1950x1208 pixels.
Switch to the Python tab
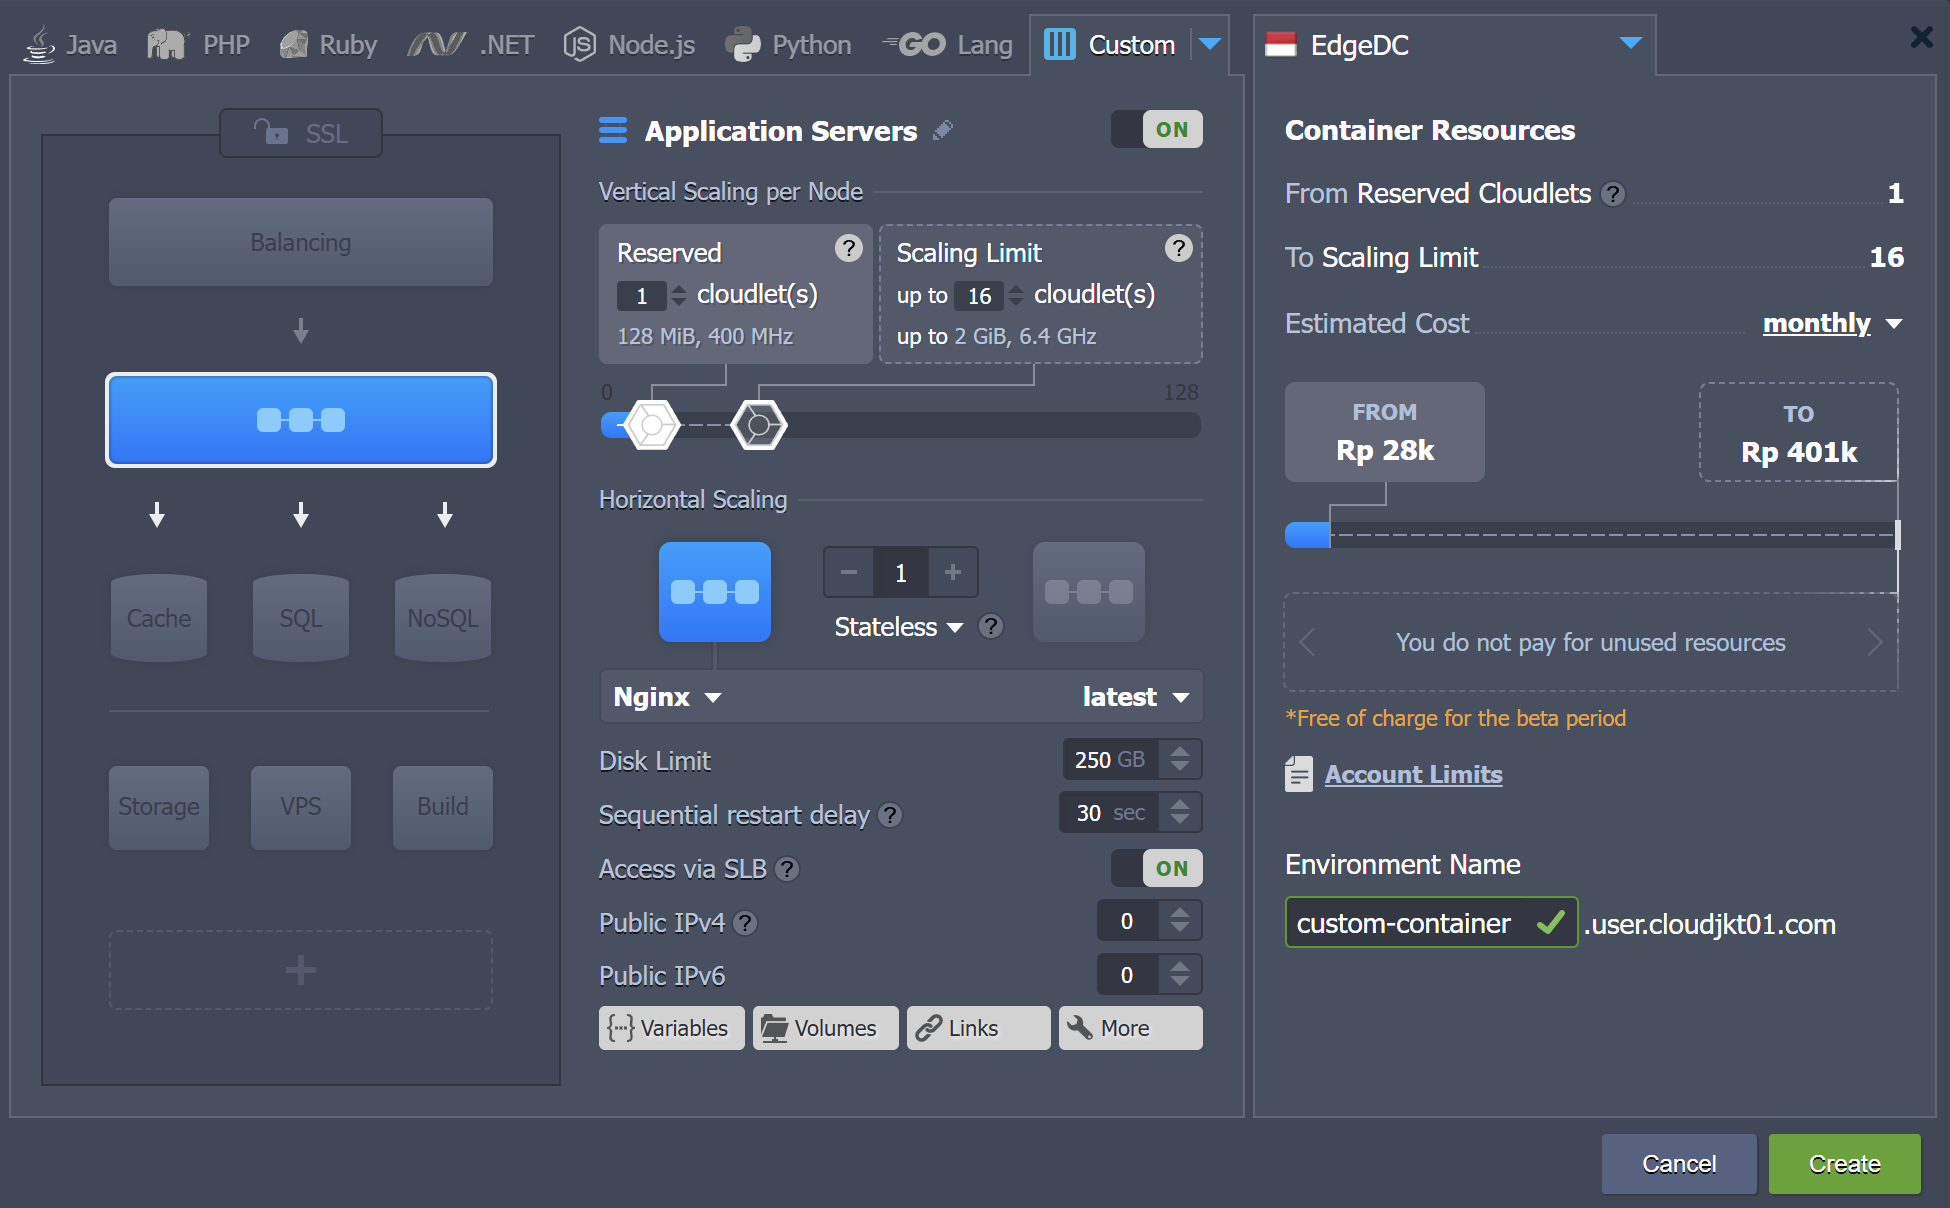[788, 45]
